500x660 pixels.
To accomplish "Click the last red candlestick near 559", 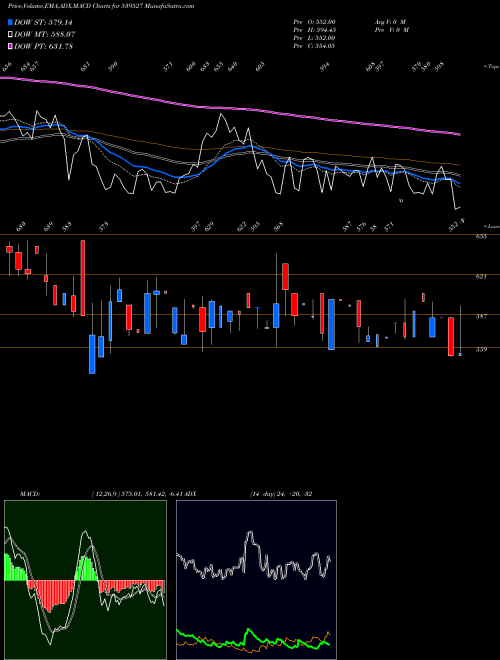I will [451, 337].
